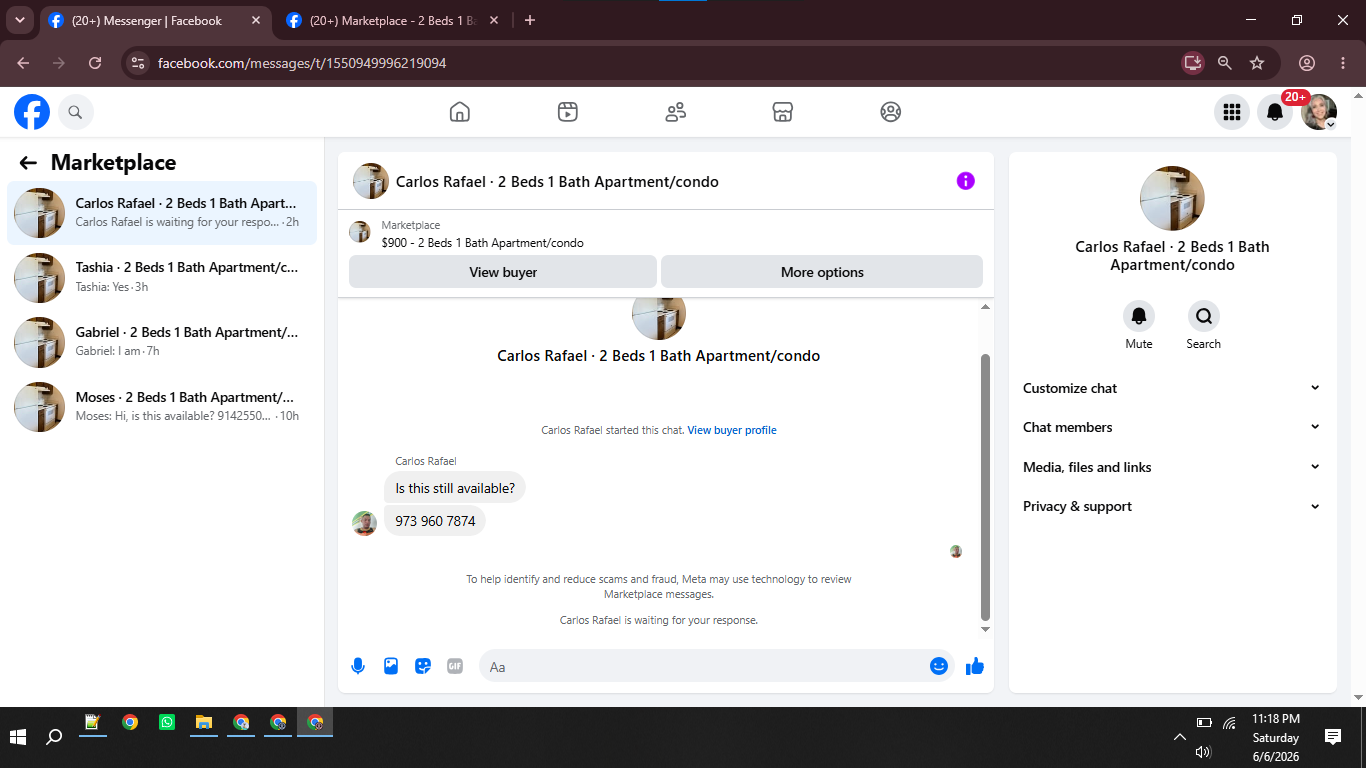Image resolution: width=1366 pixels, height=768 pixels.
Task: Click the View buyer button
Action: [503, 272]
